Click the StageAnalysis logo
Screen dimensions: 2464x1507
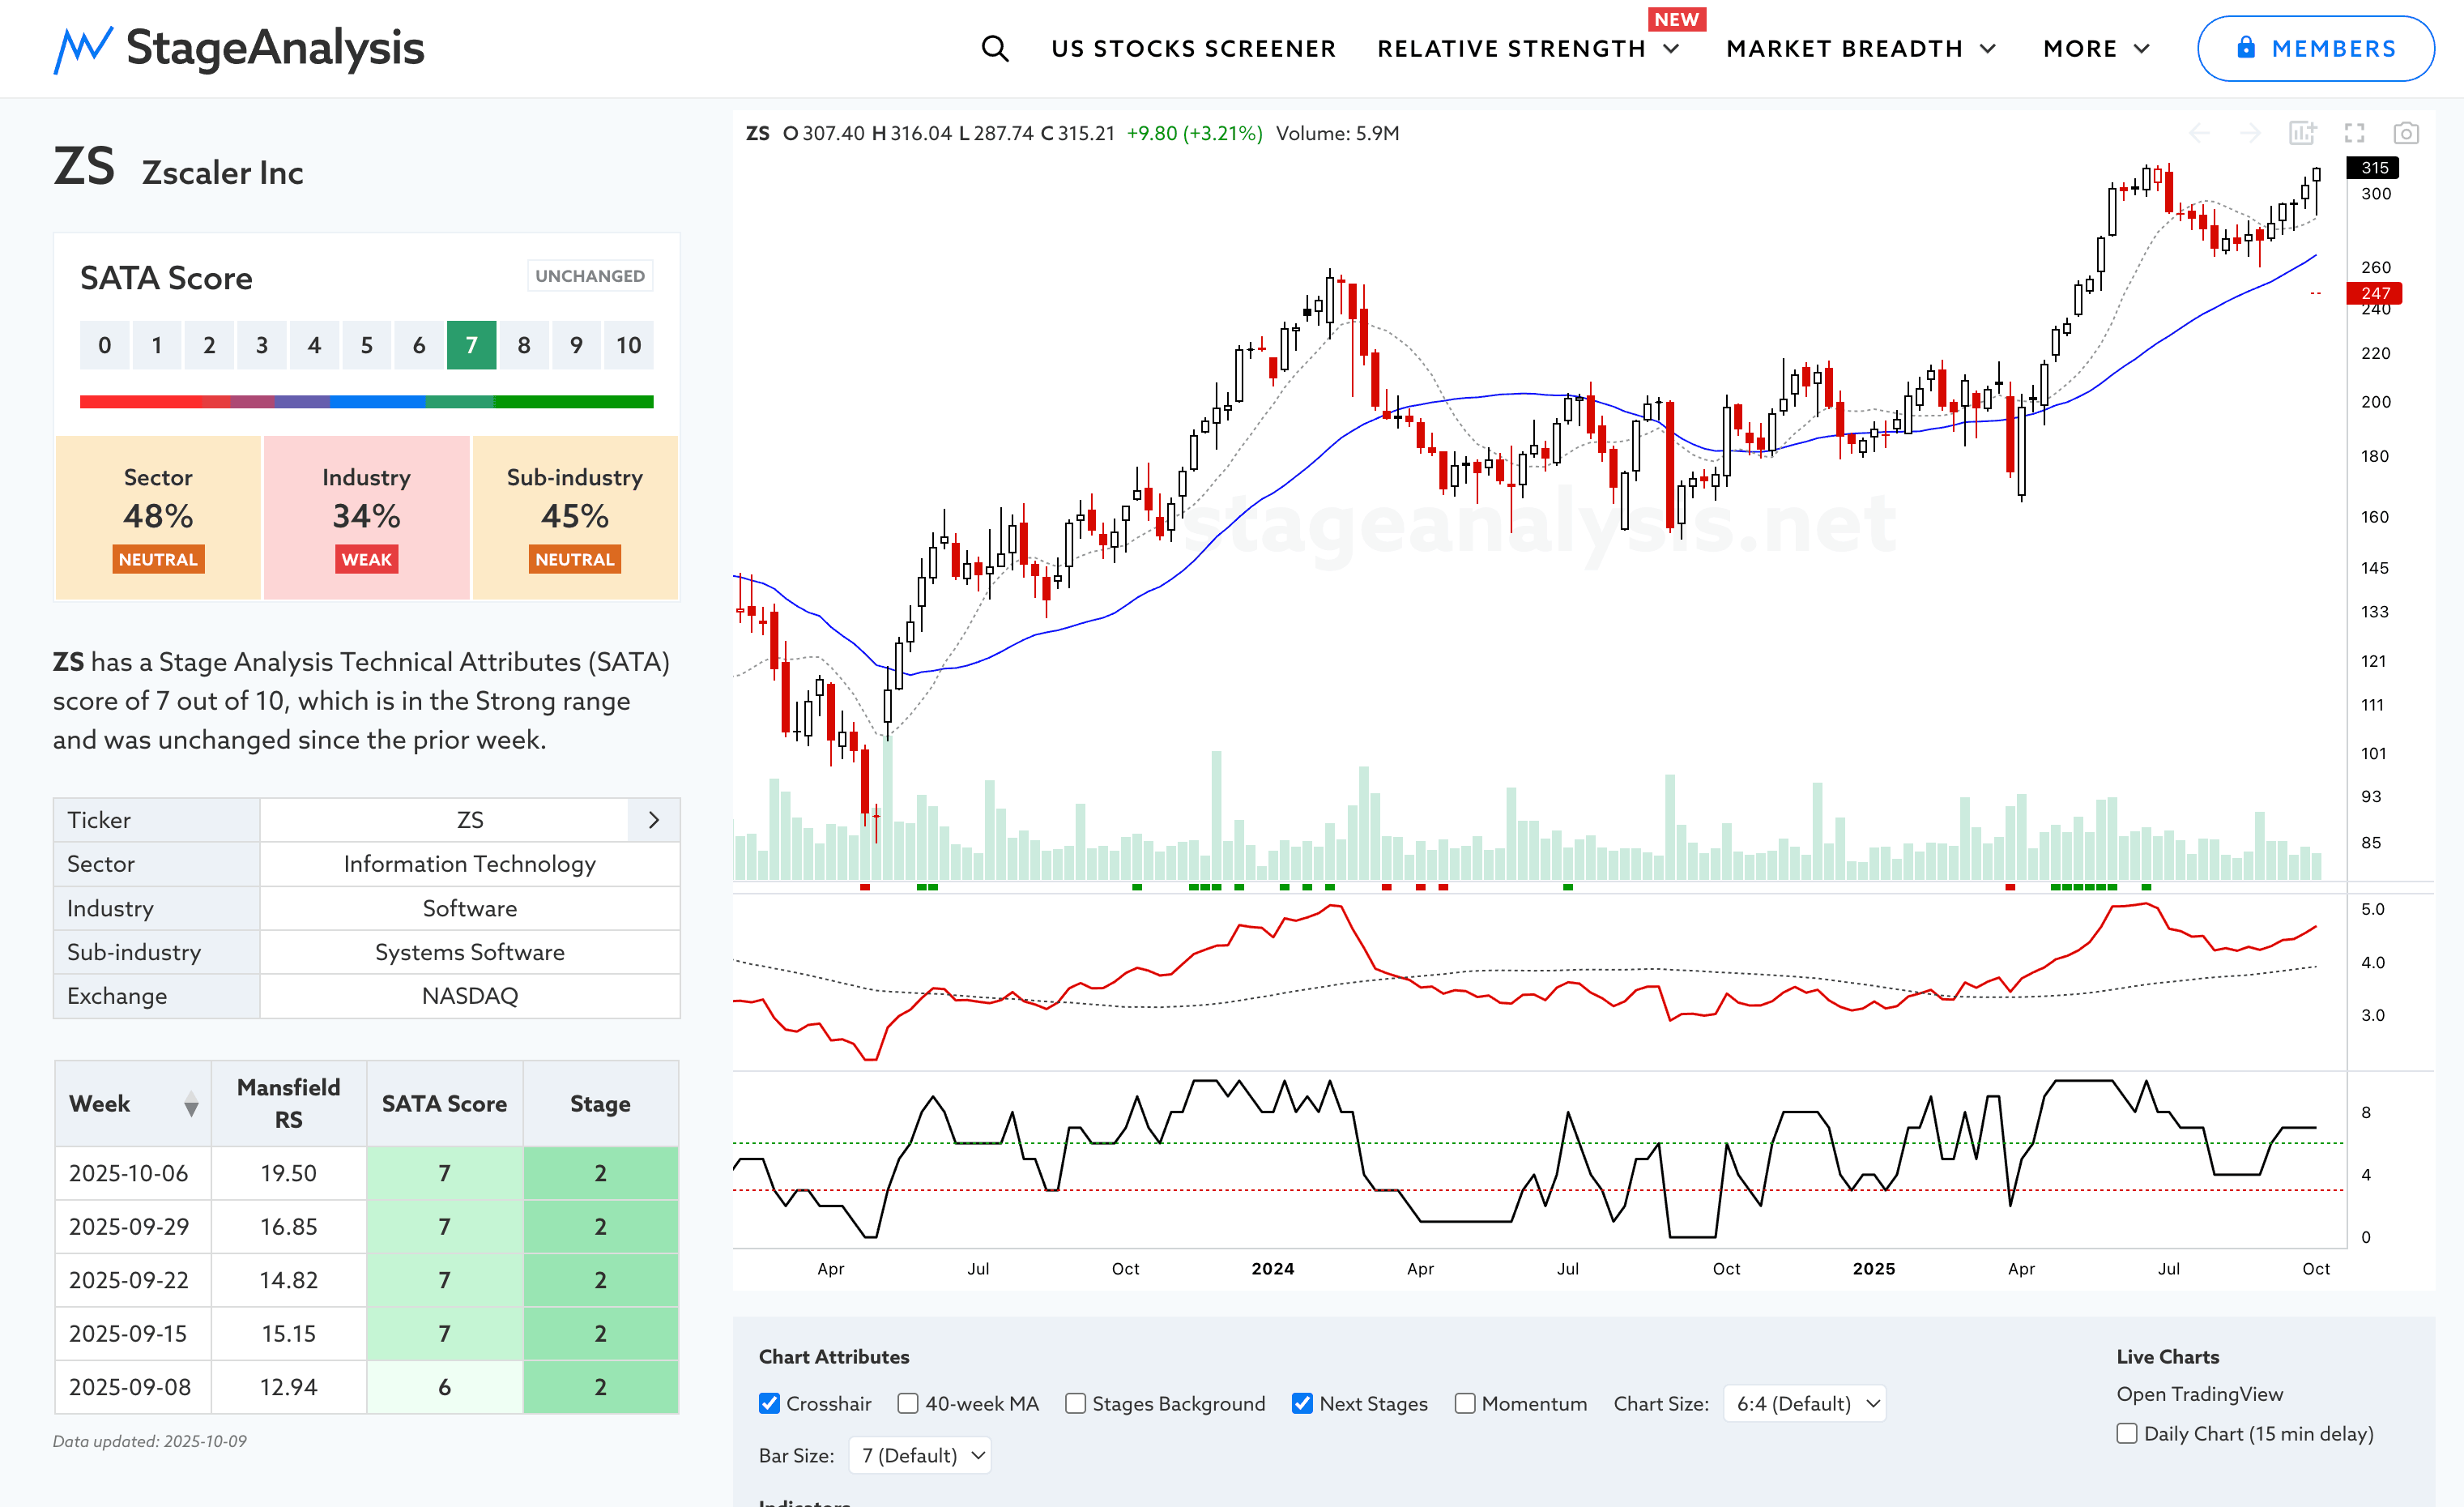[x=239, y=48]
